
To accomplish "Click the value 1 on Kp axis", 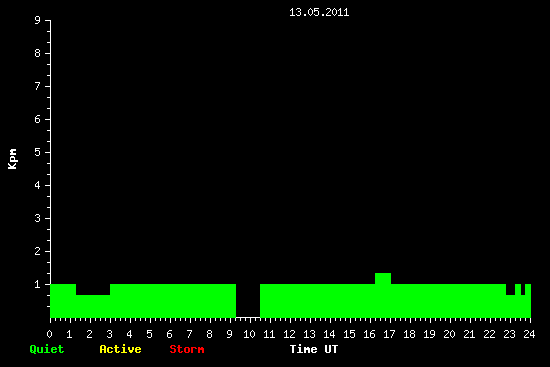I will click(38, 284).
